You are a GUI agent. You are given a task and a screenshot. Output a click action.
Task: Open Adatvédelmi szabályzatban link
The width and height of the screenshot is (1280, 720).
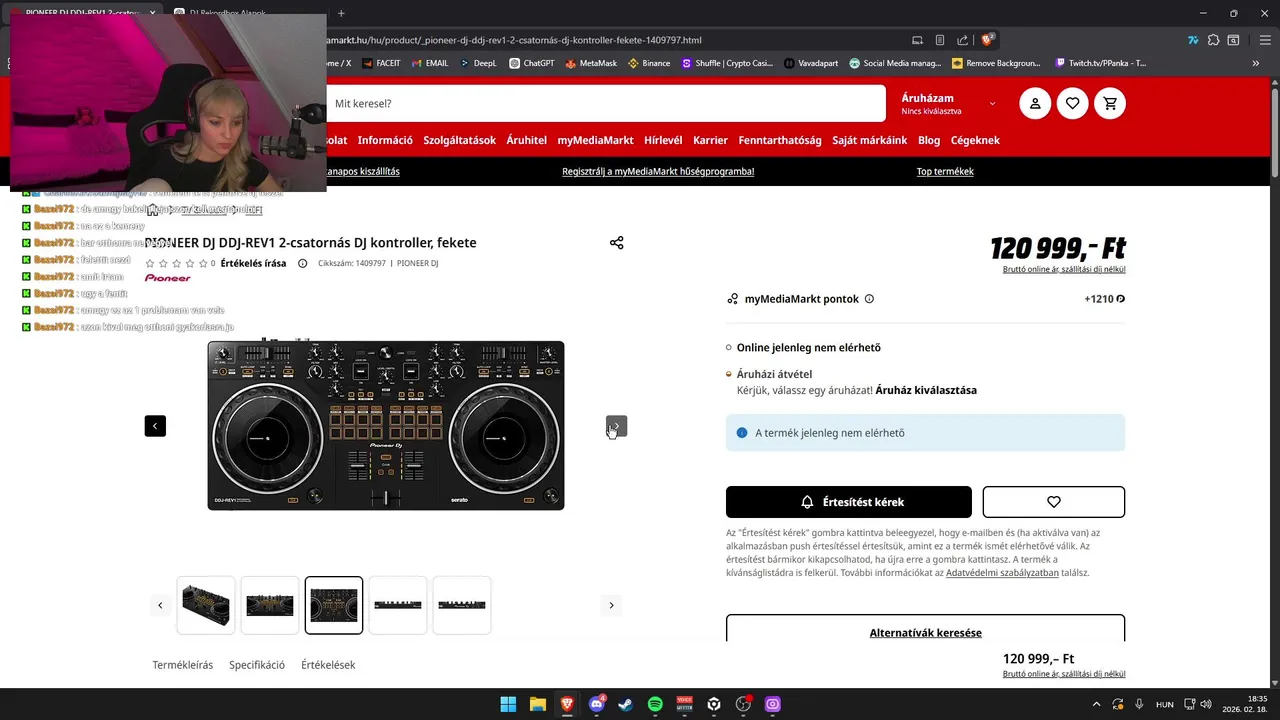coord(1002,573)
